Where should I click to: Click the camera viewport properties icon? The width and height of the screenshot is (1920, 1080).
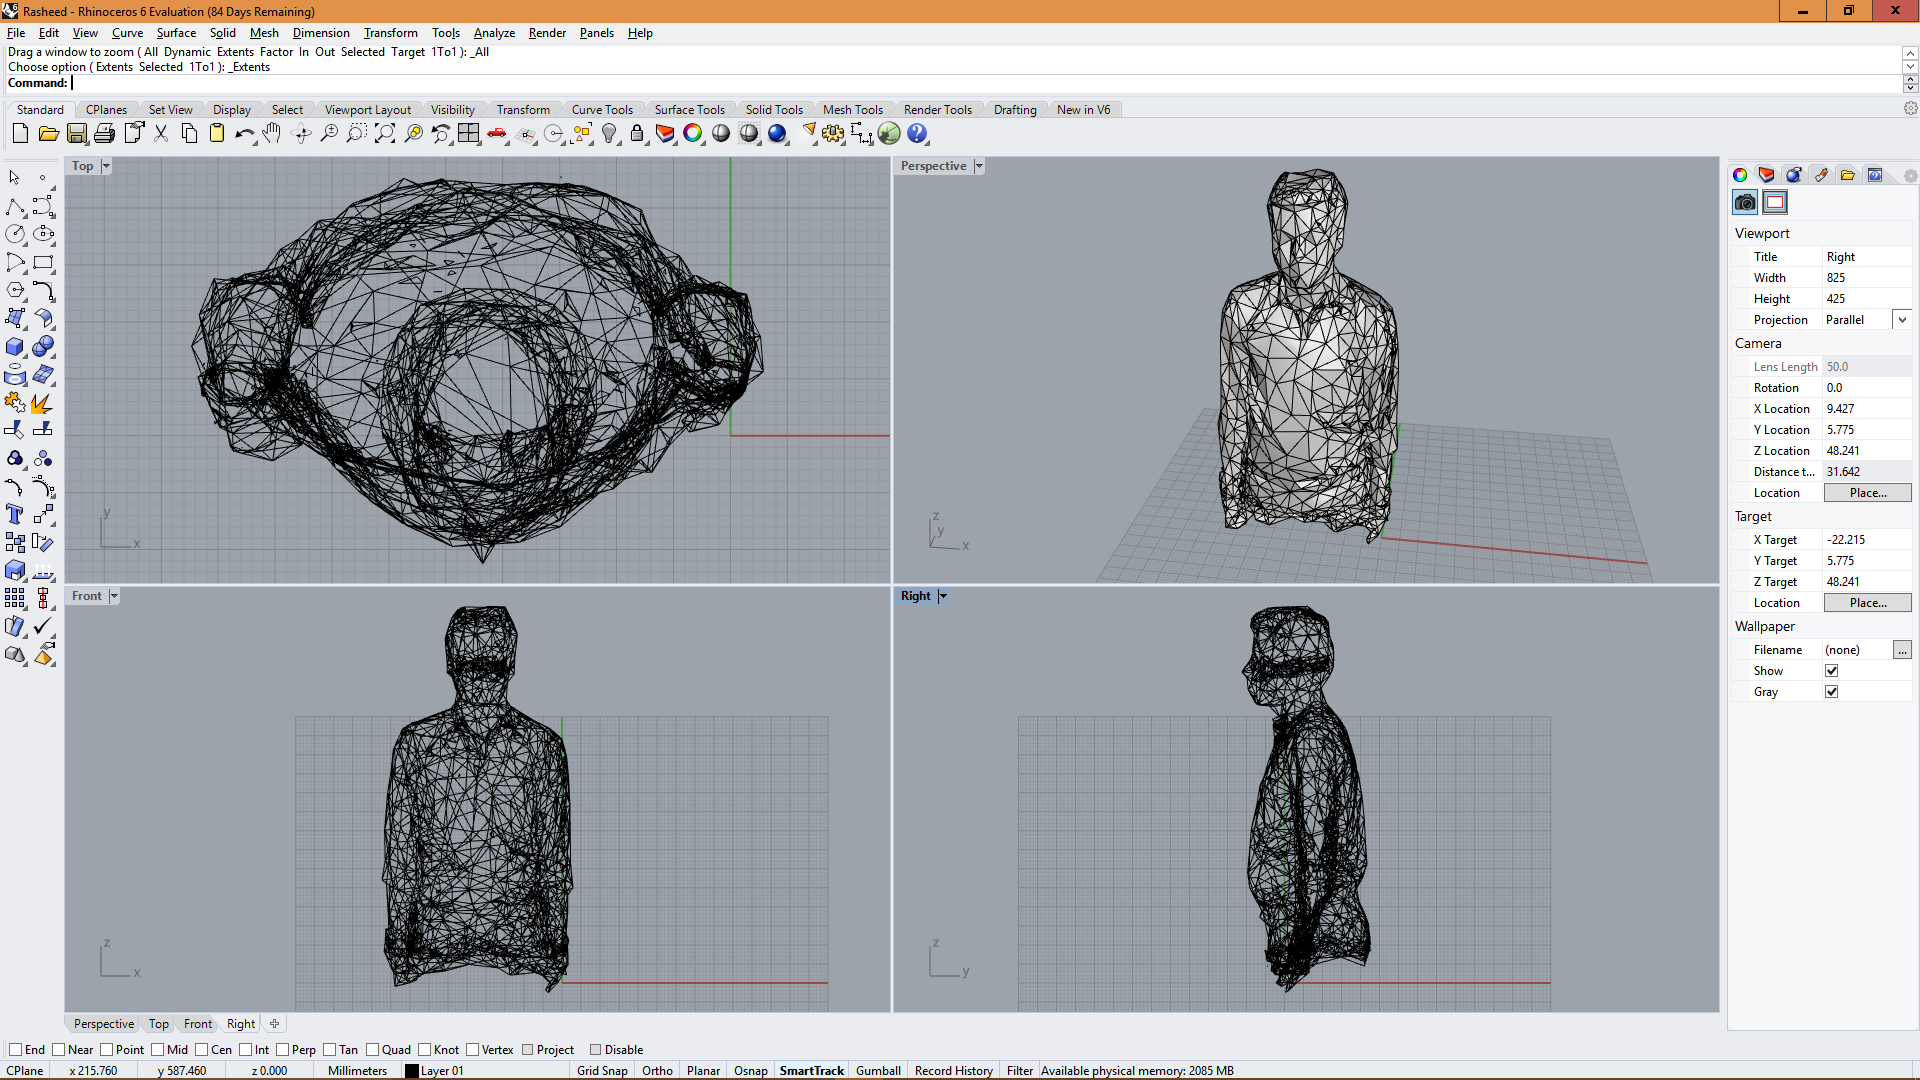1745,203
